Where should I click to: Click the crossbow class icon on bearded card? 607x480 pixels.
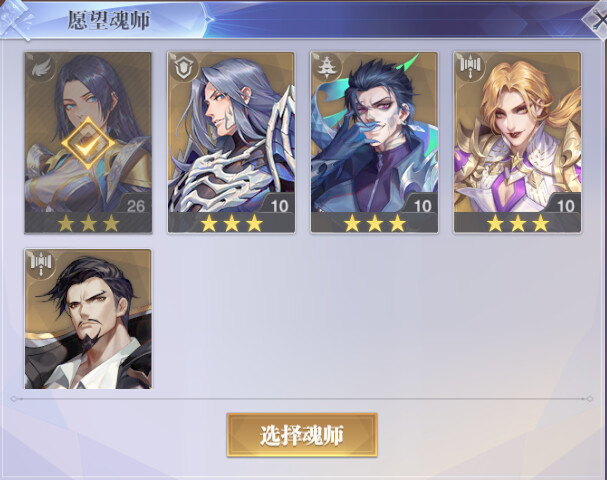(41, 265)
